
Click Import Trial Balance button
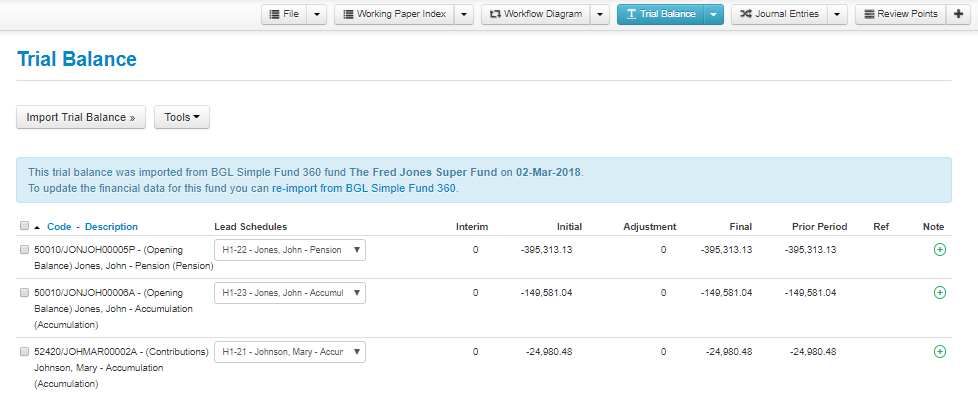click(80, 117)
